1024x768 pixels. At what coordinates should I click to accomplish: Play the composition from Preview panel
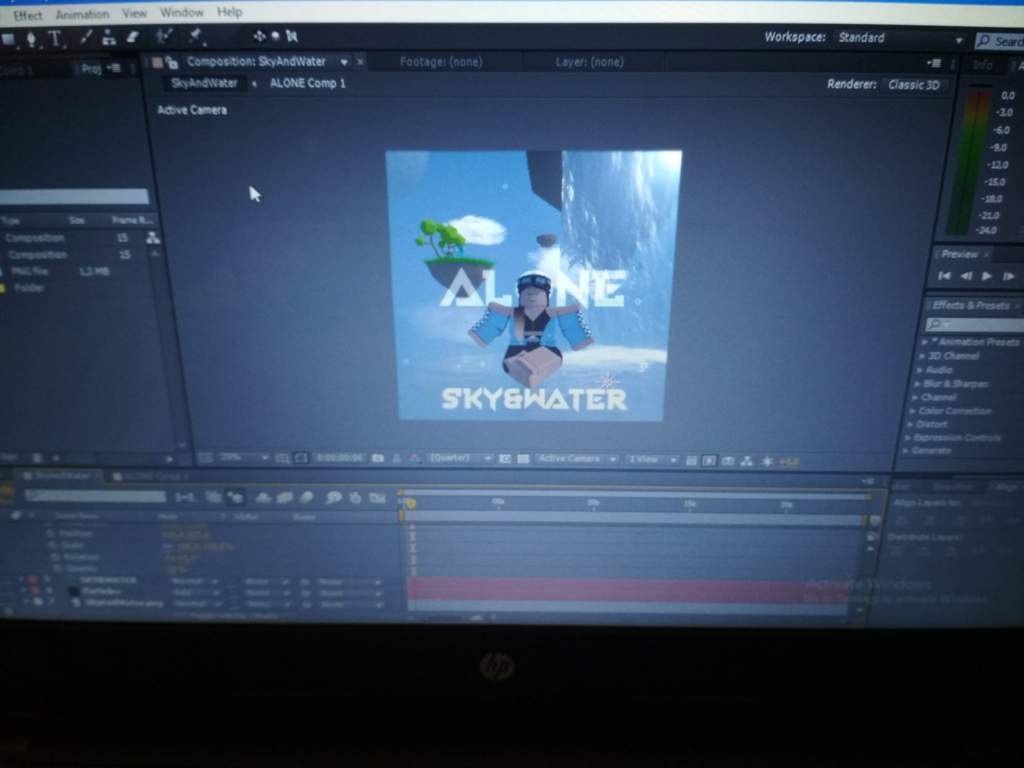[x=987, y=276]
